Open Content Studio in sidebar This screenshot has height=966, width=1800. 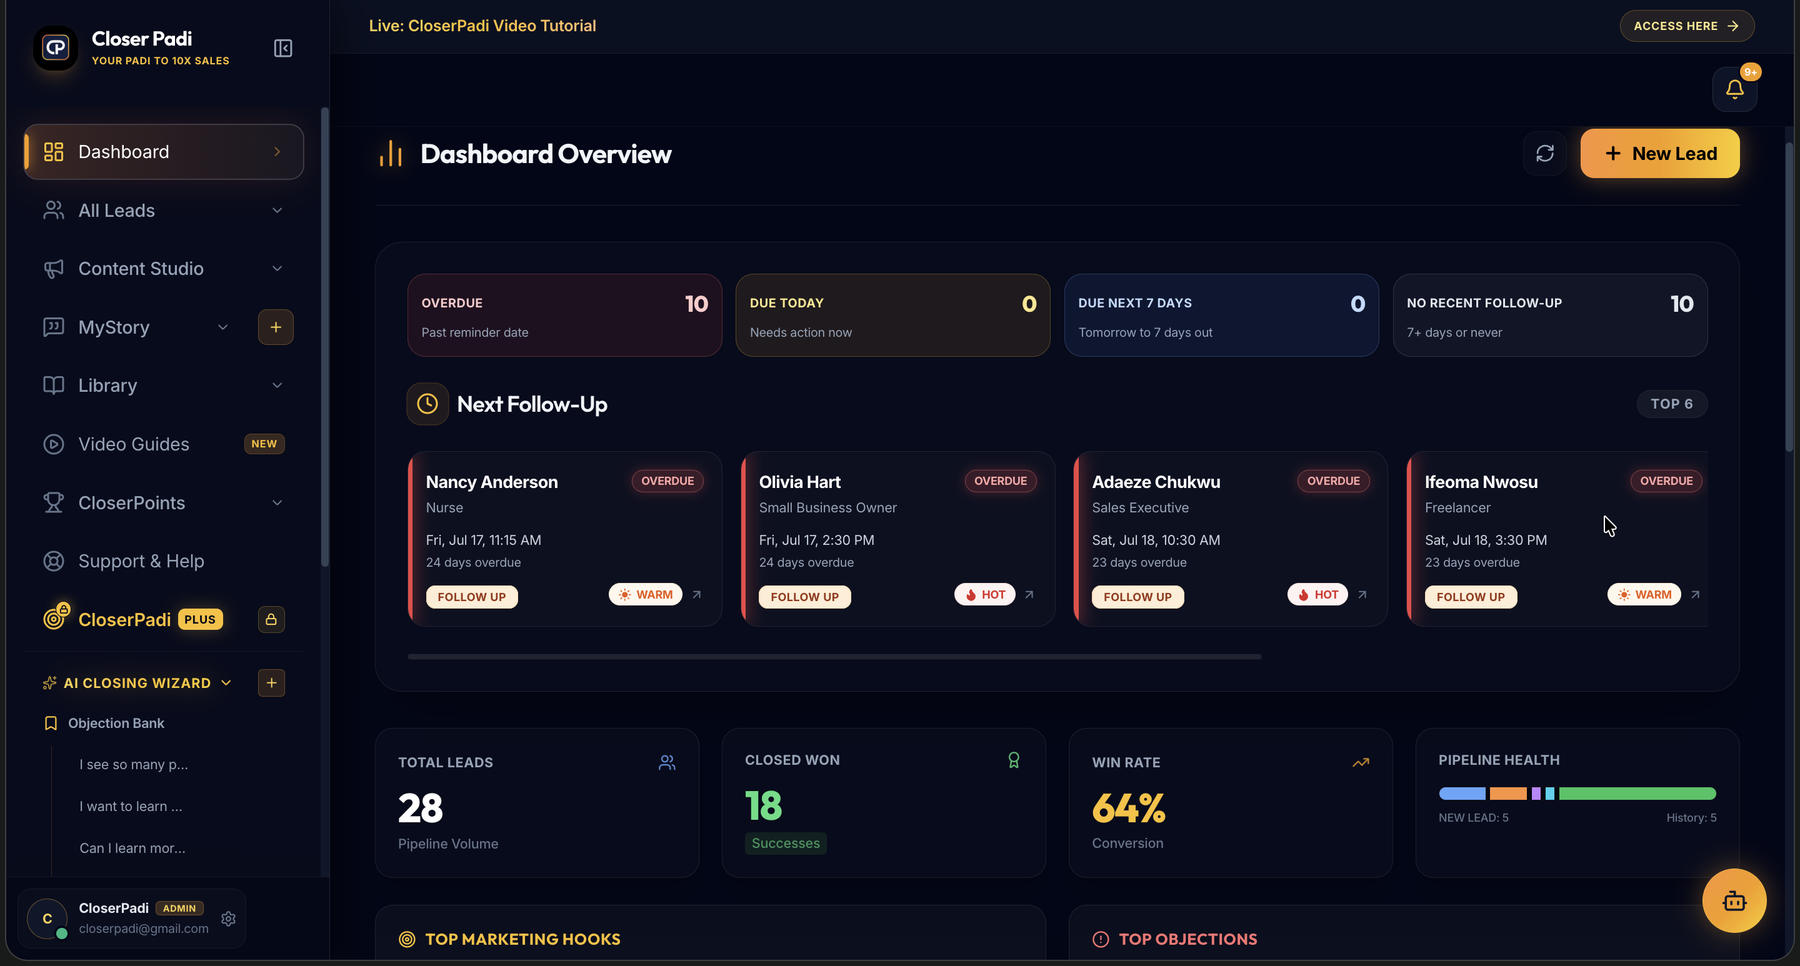coord(164,268)
